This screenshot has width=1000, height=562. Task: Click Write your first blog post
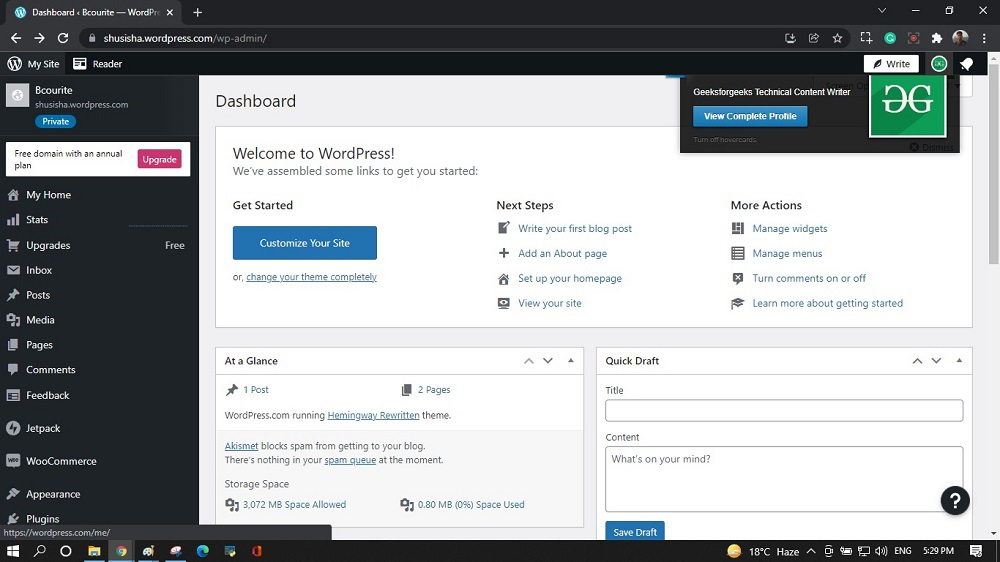coord(575,228)
